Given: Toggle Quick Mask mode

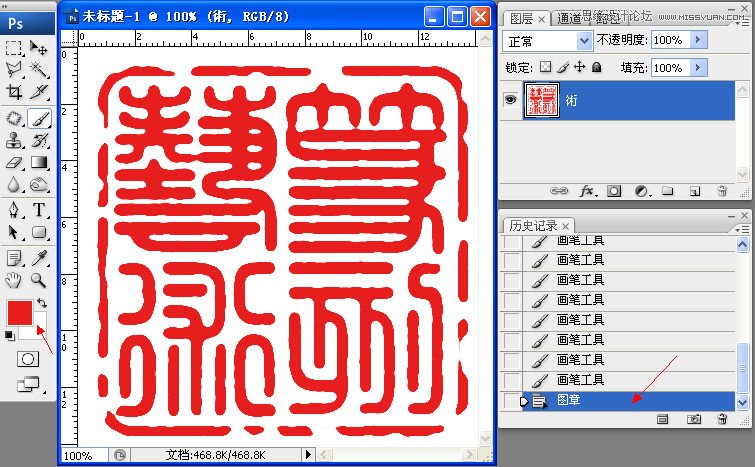Looking at the screenshot, I should click(x=28, y=359).
